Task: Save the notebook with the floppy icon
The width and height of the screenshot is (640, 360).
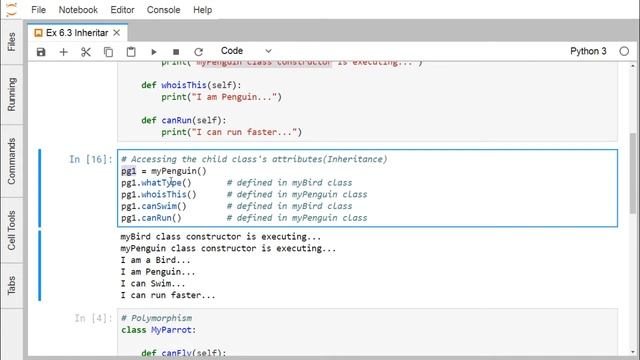Action: (41, 52)
